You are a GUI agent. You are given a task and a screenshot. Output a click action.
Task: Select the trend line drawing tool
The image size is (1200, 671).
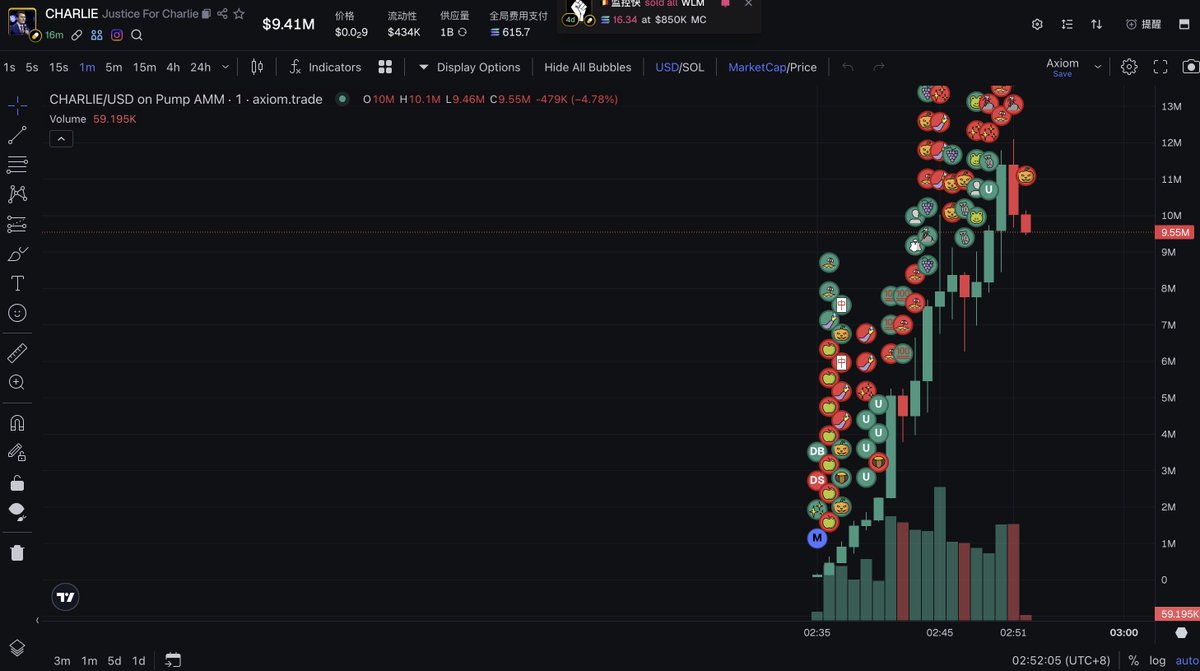17,135
